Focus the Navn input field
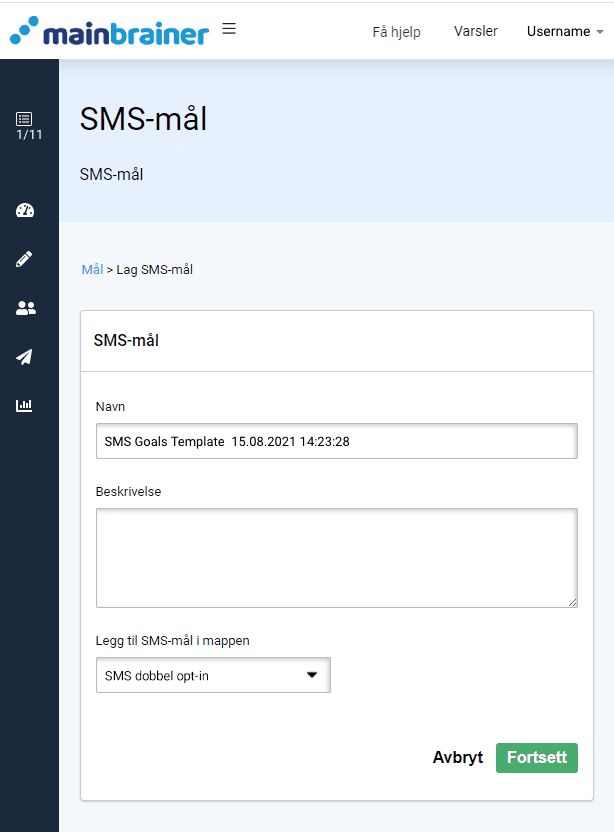614x832 pixels. tap(336, 441)
